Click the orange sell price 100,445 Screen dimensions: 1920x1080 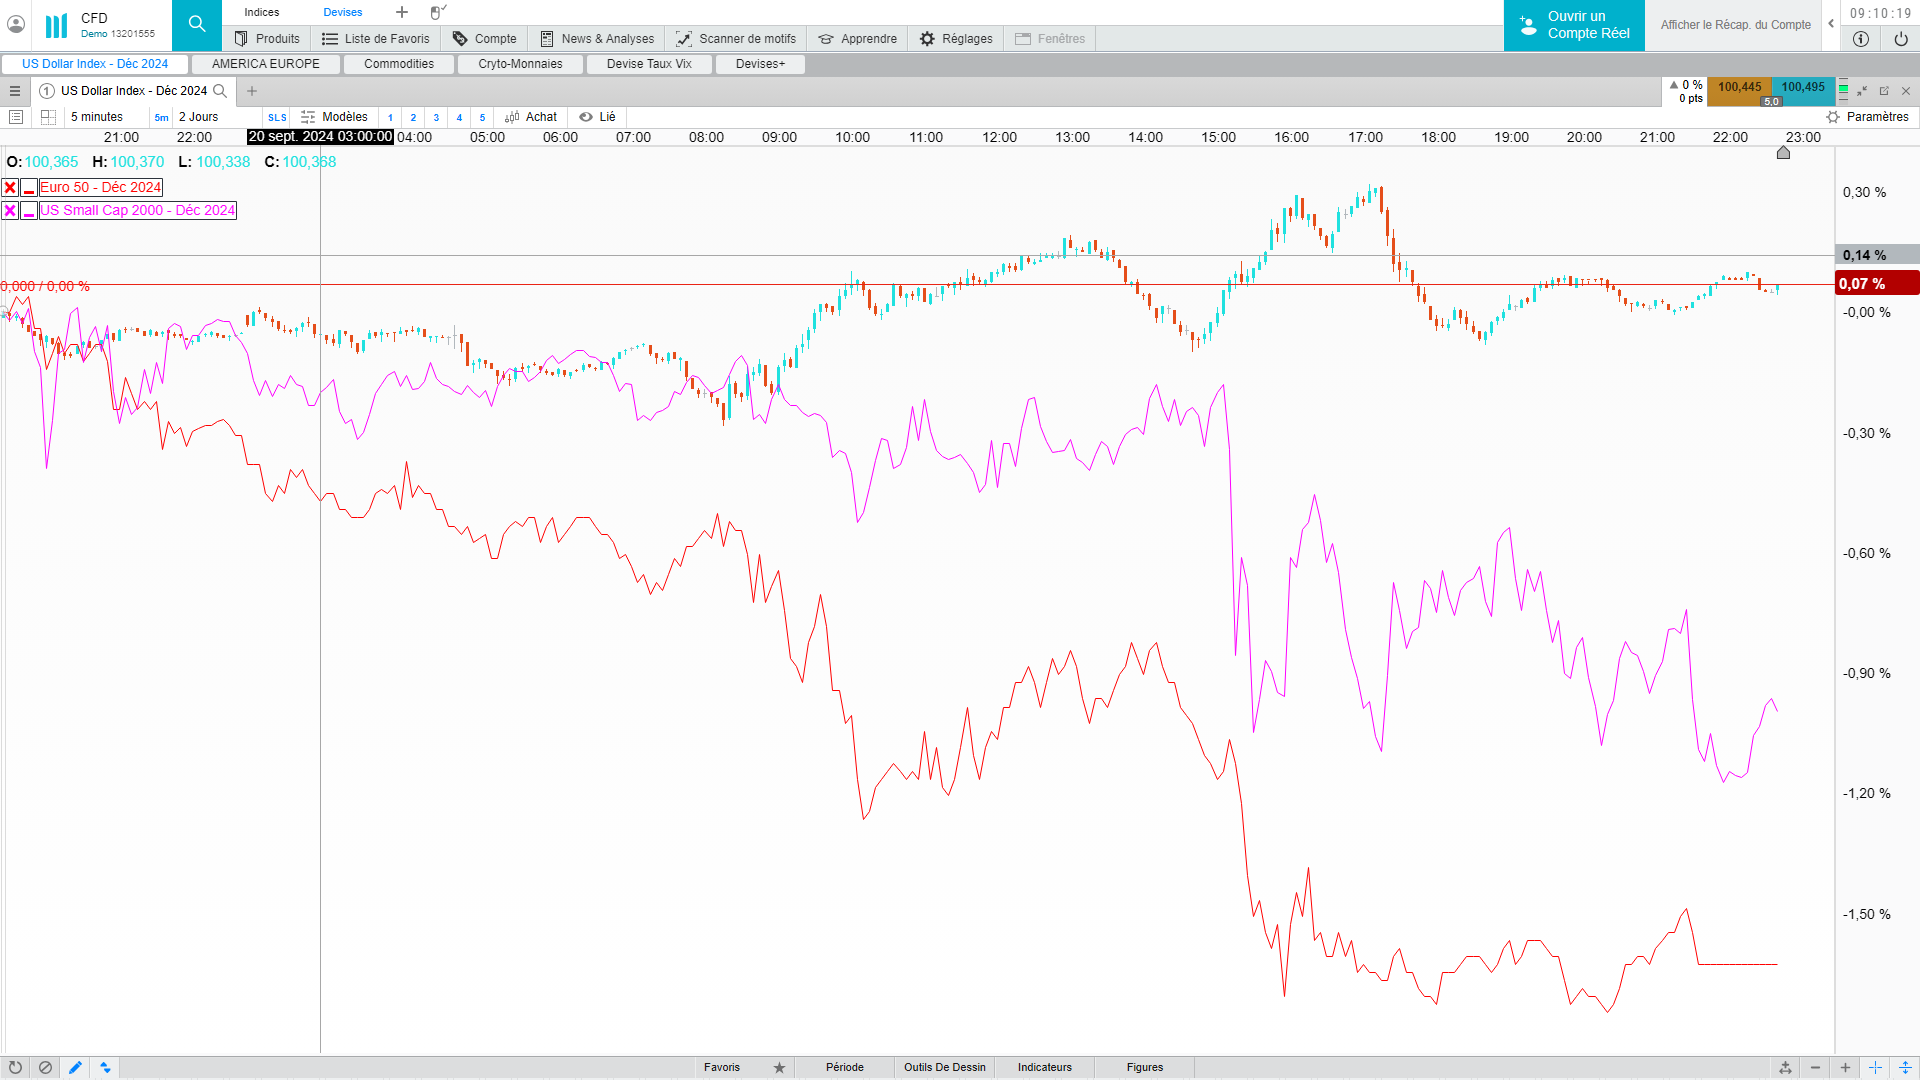(x=1739, y=87)
